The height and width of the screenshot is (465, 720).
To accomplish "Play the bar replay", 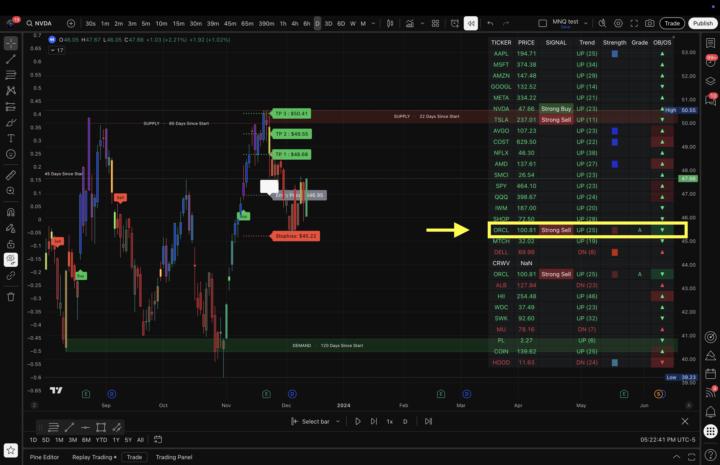I will (357, 421).
